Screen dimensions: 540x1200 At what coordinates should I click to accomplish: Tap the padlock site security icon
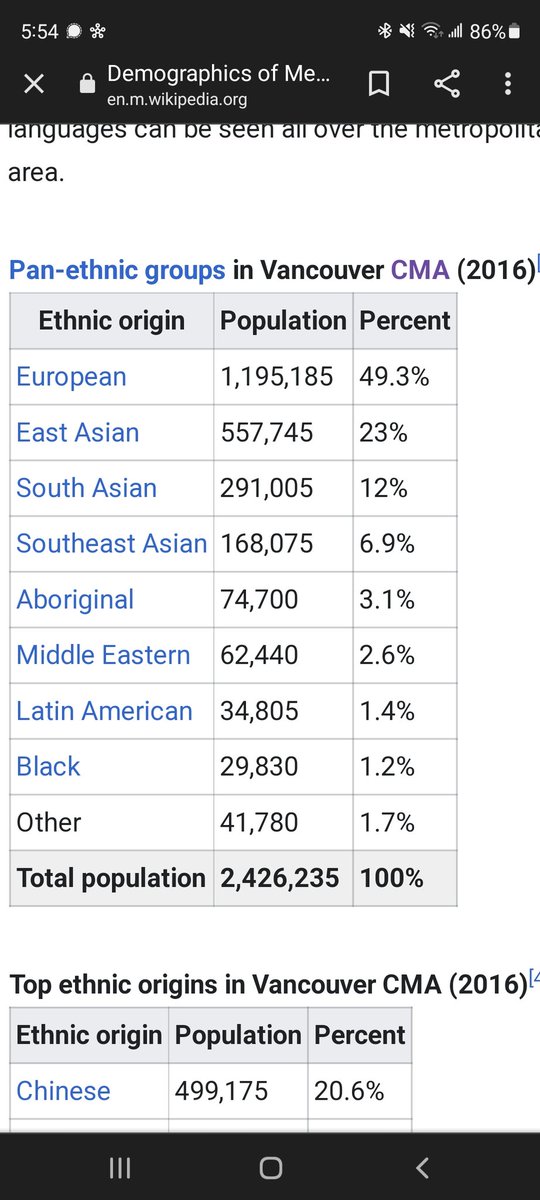point(88,85)
